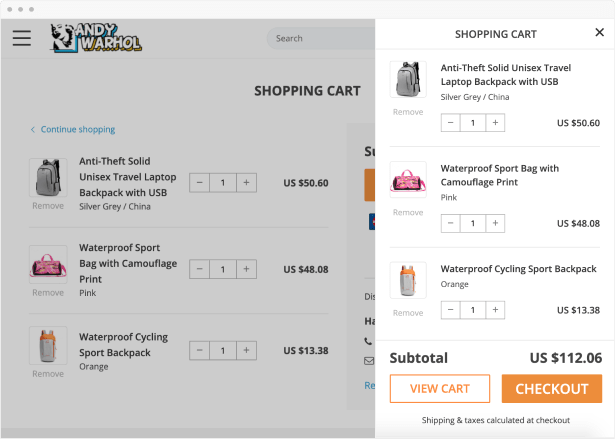615x439 pixels.
Task: Close the shopping cart side panel
Action: coord(599,32)
